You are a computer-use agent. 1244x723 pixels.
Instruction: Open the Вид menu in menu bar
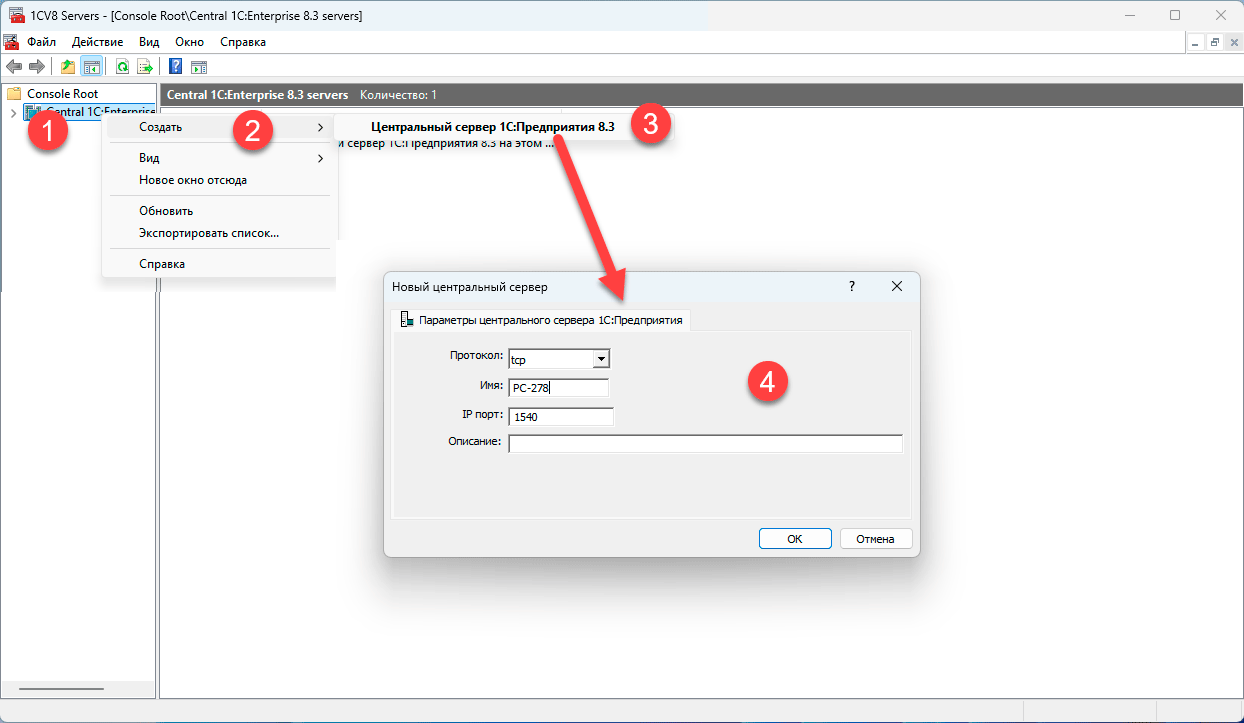(149, 42)
